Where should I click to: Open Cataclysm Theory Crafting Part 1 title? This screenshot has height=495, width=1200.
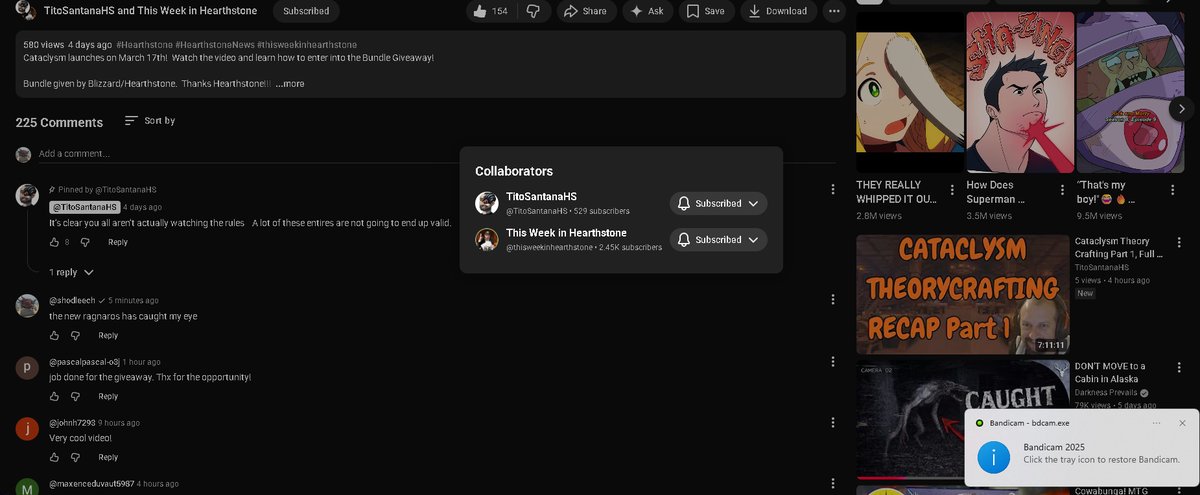(x=1119, y=248)
